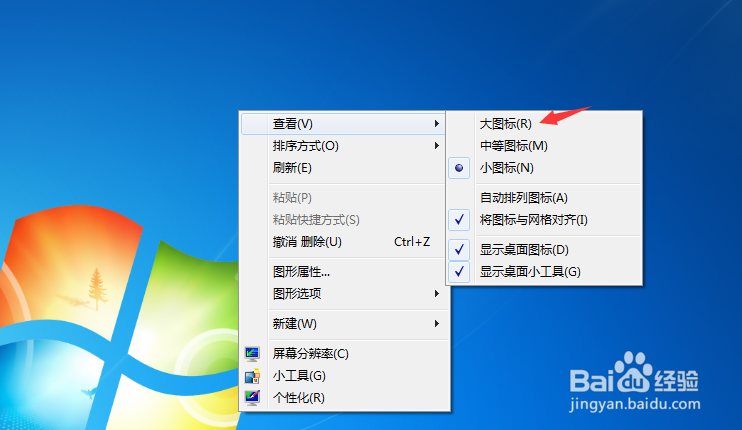Screen dimensions: 742x430
Task: Open the 查看(V) menu item
Action: pos(344,124)
